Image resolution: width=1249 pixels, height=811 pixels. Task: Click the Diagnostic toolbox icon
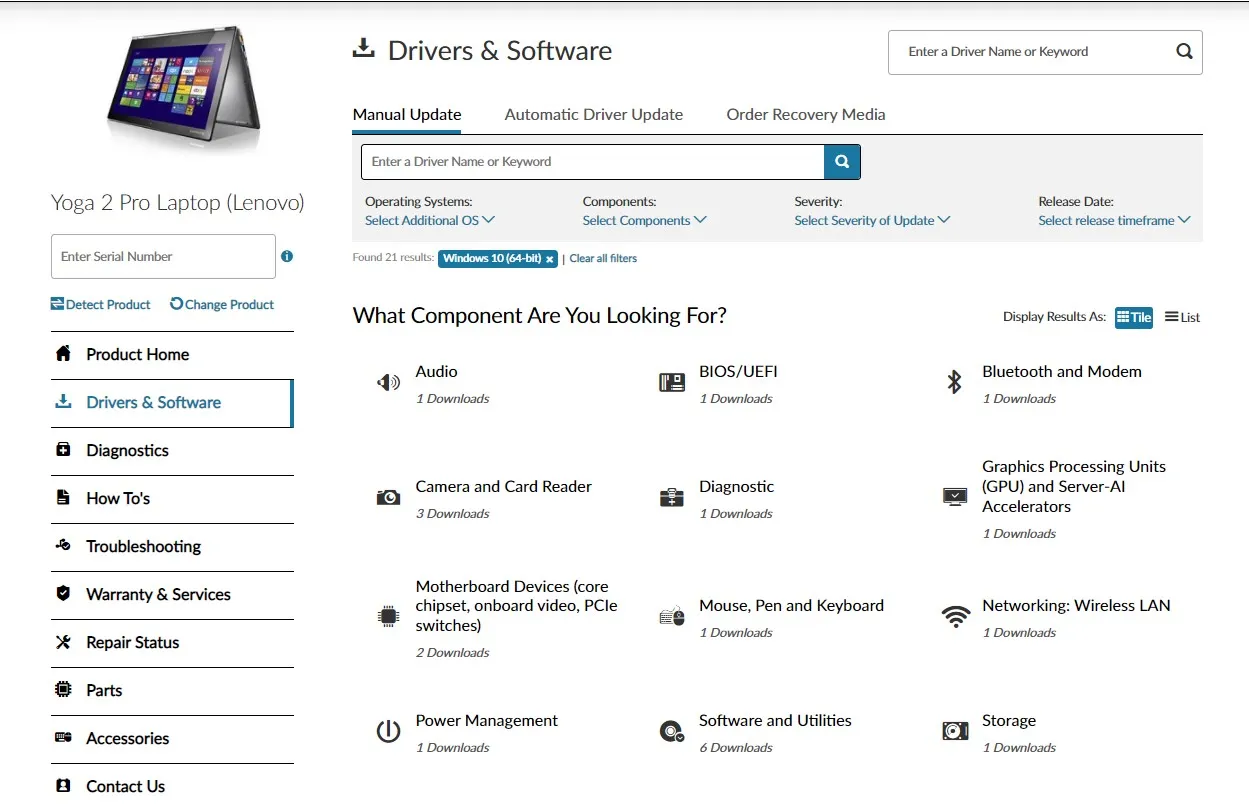tap(672, 497)
